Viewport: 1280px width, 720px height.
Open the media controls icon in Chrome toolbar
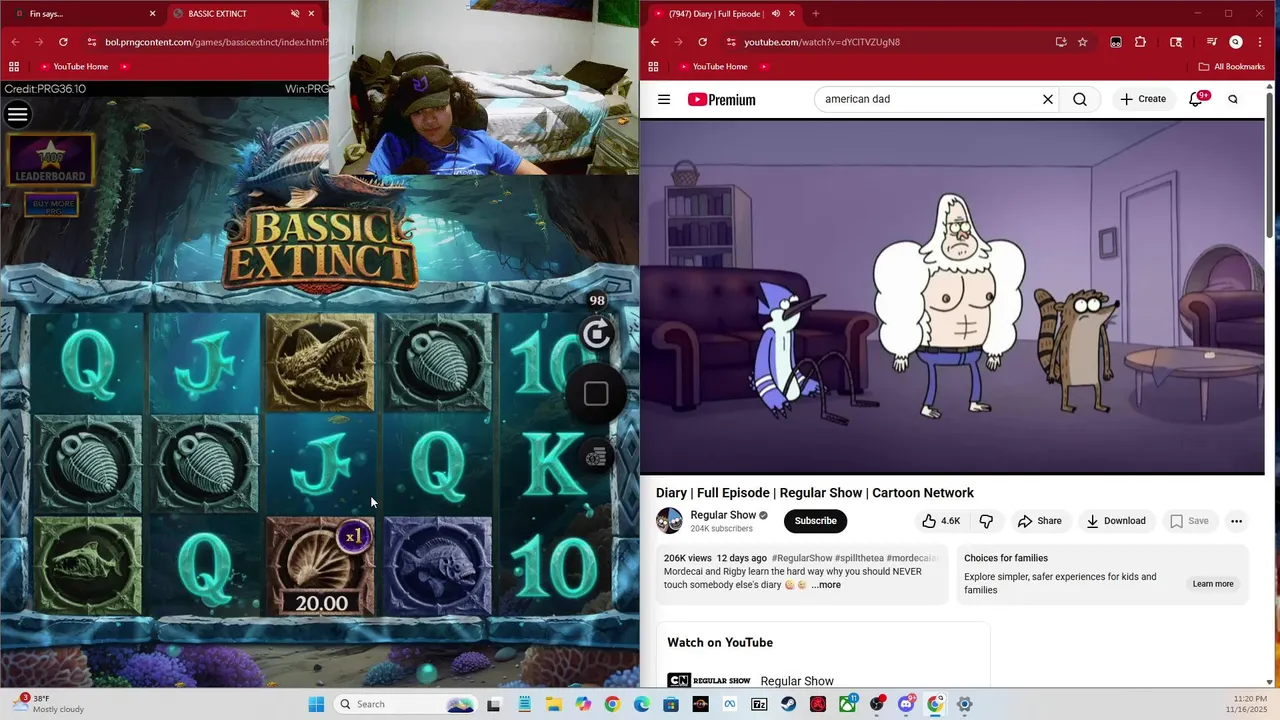coord(1212,42)
